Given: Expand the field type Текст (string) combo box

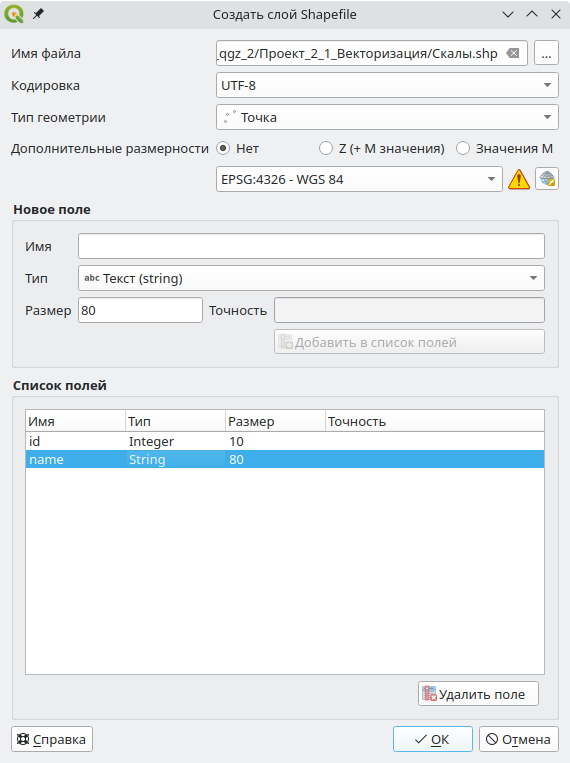Looking at the screenshot, I should pos(311,278).
